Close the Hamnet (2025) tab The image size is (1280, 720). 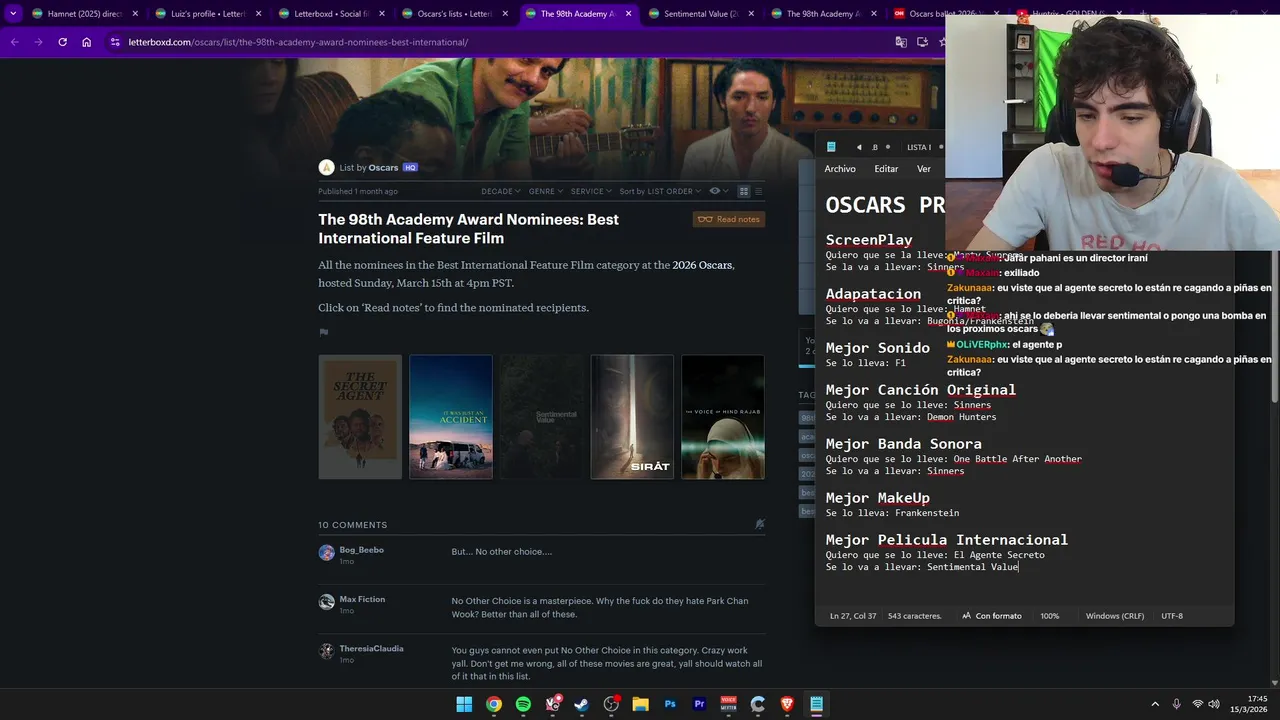[x=135, y=14]
